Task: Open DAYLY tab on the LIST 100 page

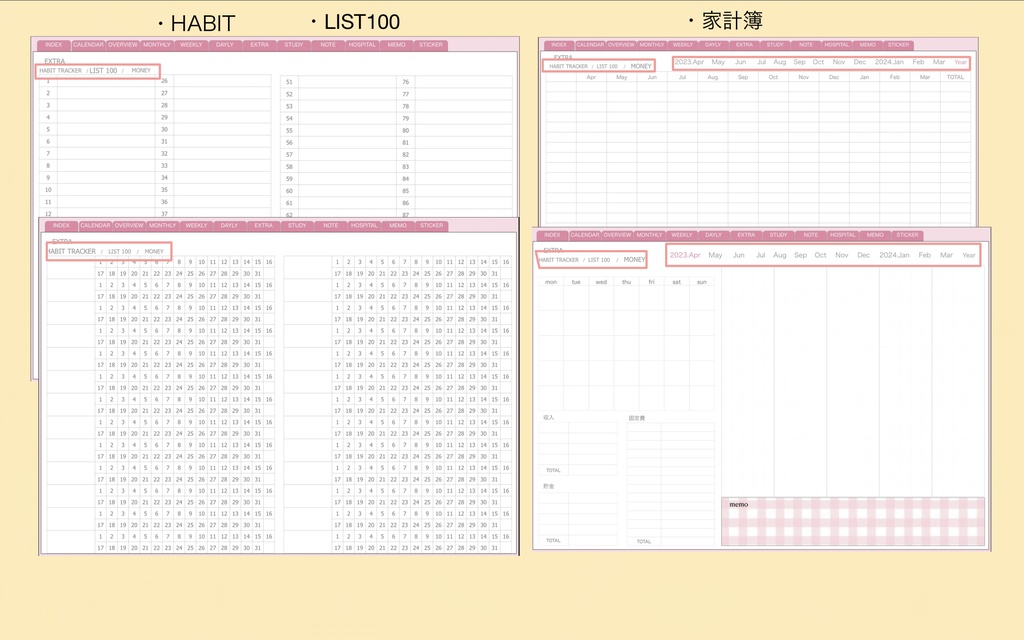Action: [225, 45]
